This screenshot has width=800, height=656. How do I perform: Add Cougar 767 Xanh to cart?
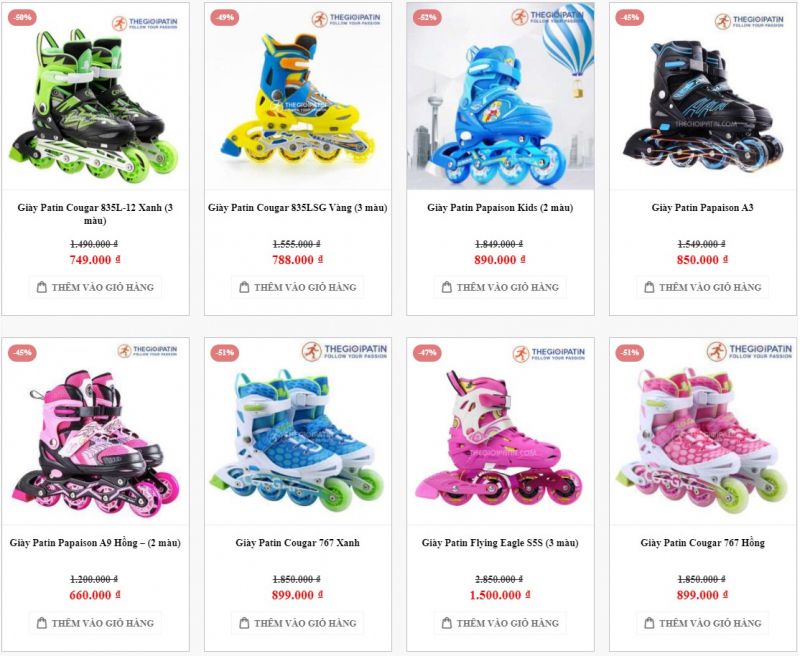(298, 623)
